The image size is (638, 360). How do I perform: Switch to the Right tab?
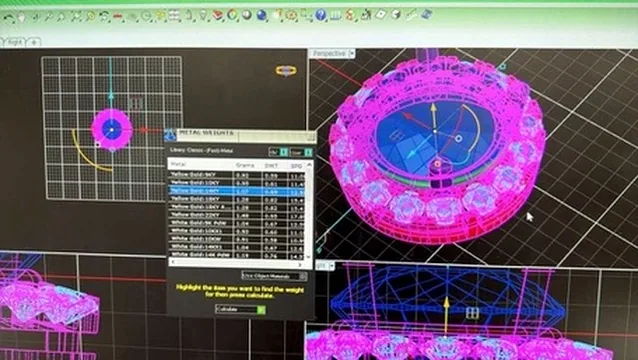14,42
